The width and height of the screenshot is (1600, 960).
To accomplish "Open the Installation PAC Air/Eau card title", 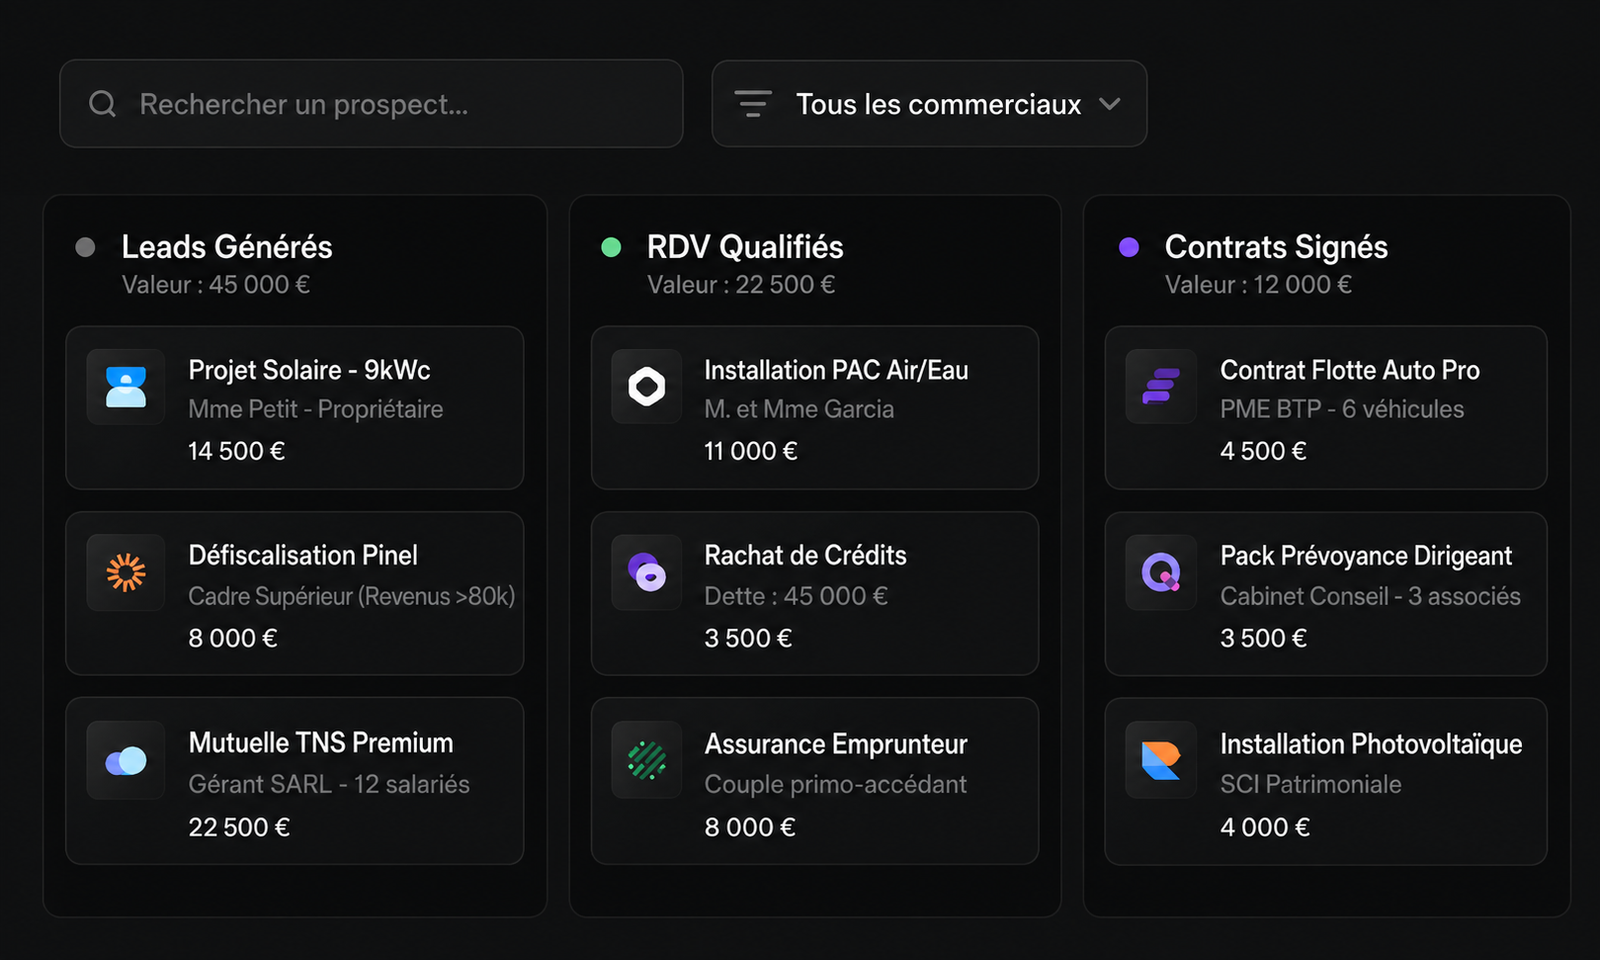I will [x=836, y=370].
